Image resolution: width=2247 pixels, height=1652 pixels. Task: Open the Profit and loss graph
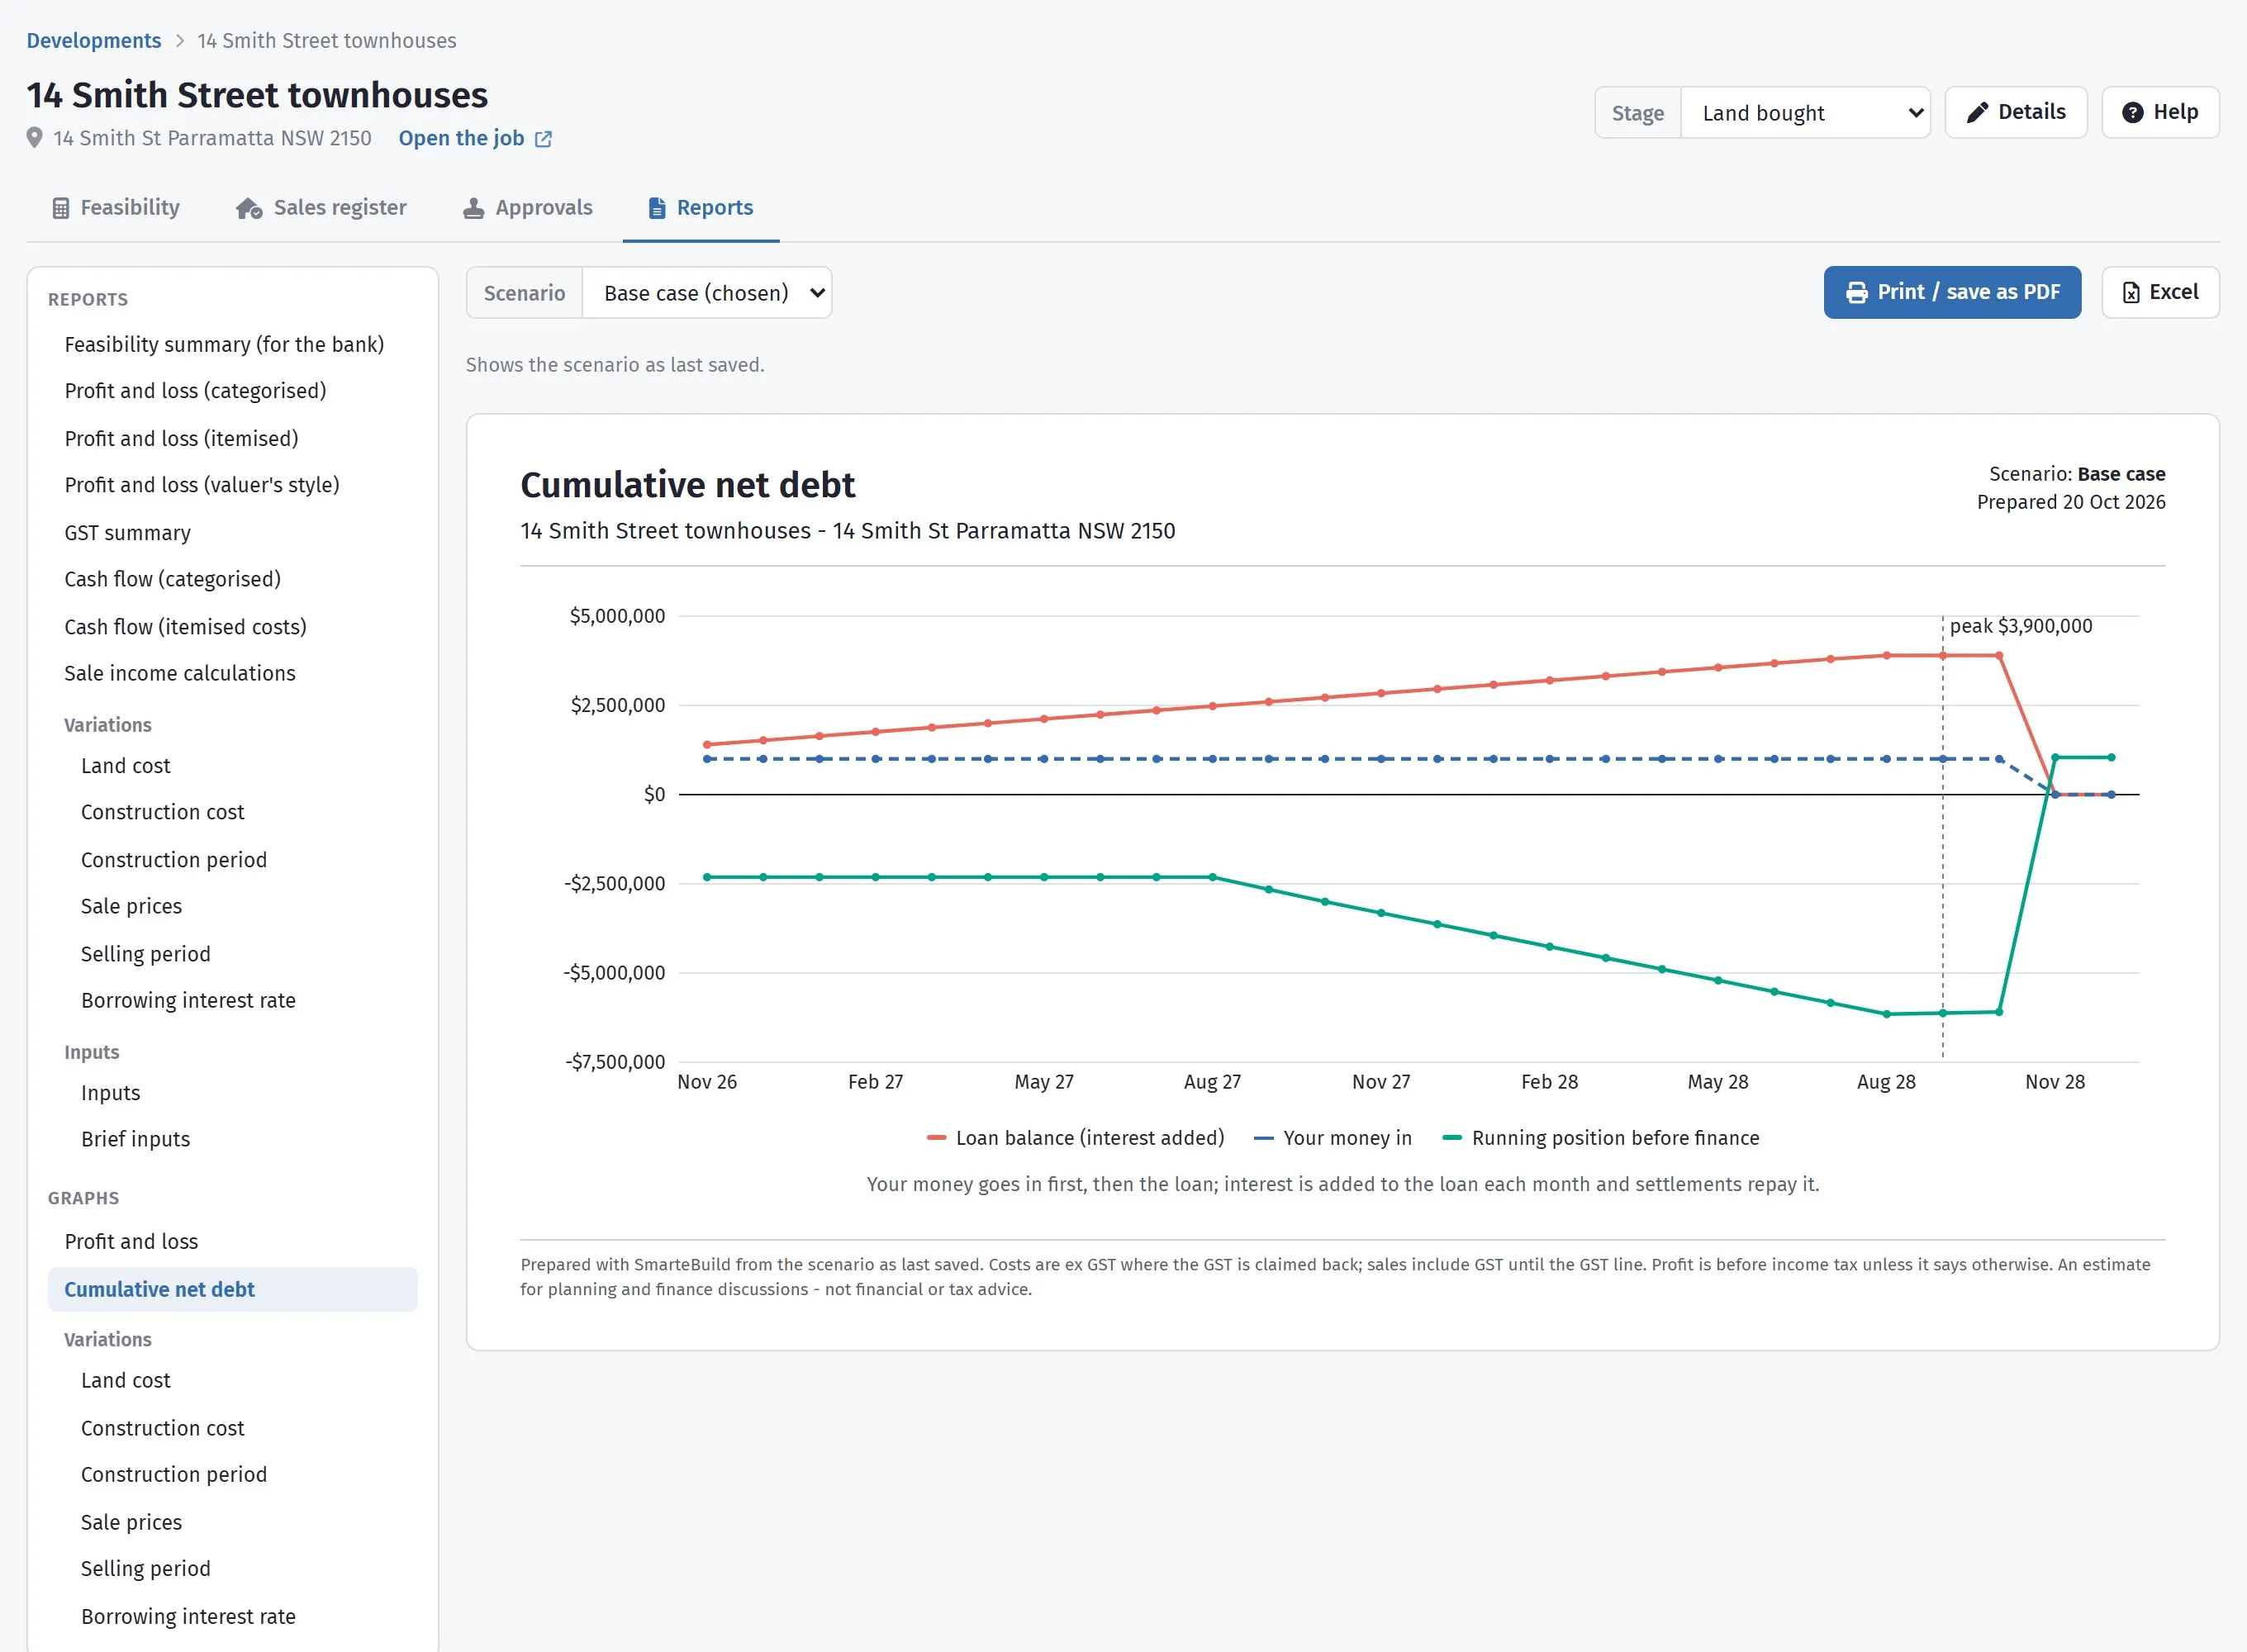(x=131, y=1241)
